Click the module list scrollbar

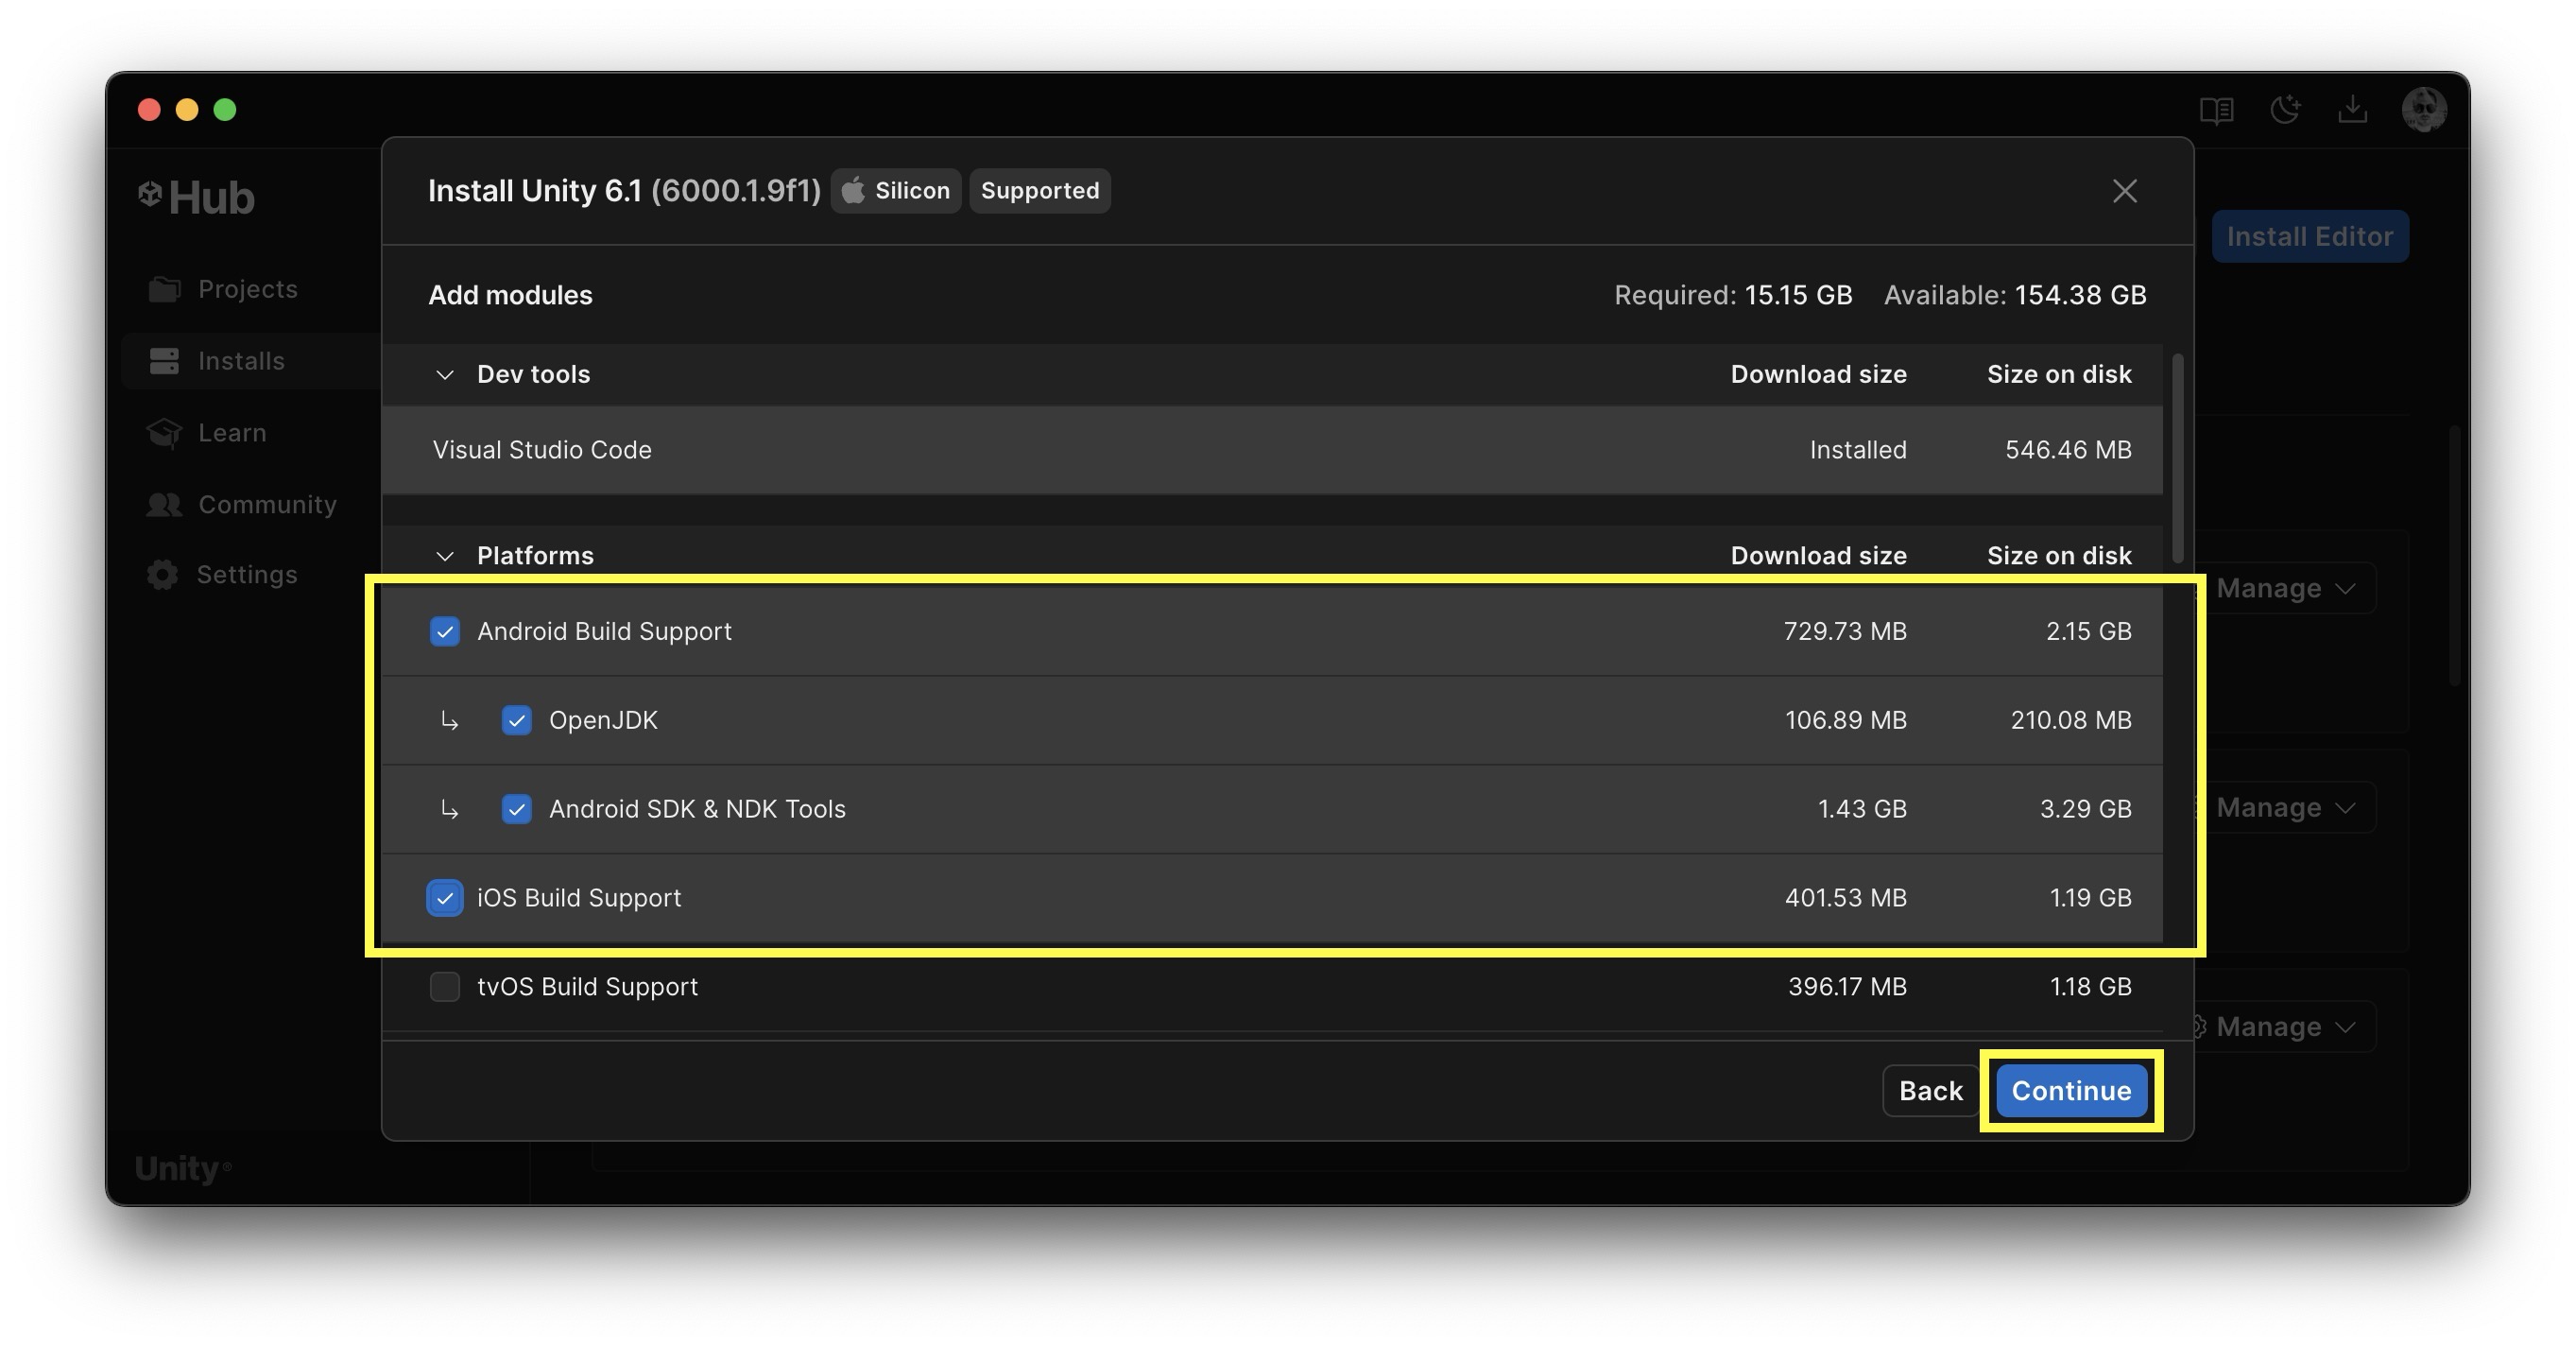coord(2177,460)
